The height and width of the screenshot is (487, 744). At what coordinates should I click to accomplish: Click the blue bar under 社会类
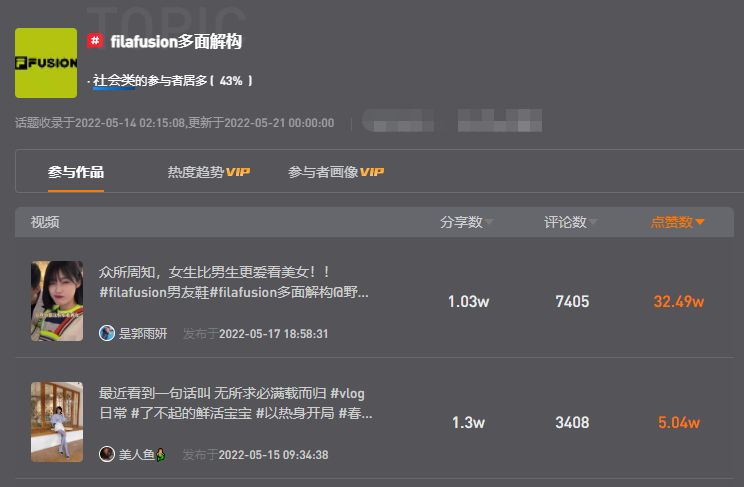pyautogui.click(x=114, y=88)
